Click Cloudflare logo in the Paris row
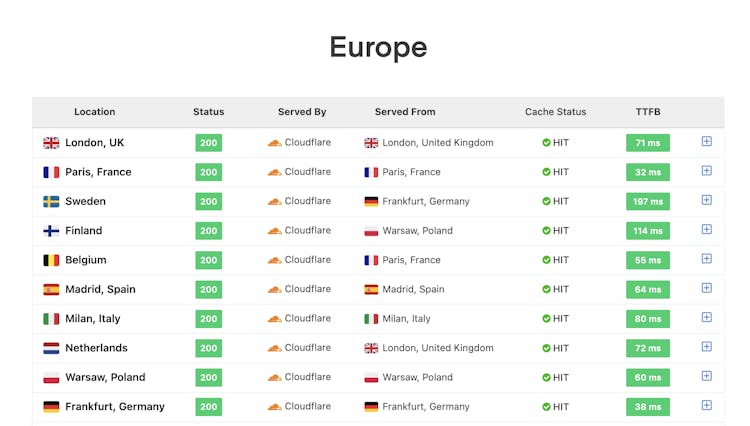 tap(274, 172)
